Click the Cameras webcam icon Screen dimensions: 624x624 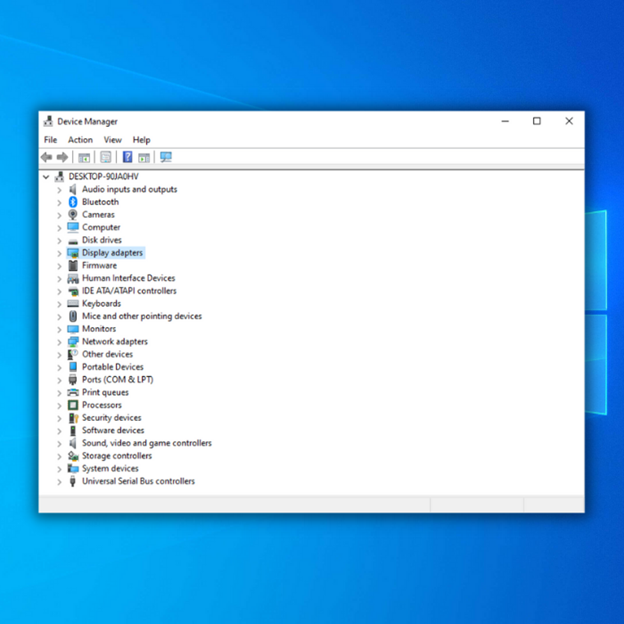tap(73, 214)
